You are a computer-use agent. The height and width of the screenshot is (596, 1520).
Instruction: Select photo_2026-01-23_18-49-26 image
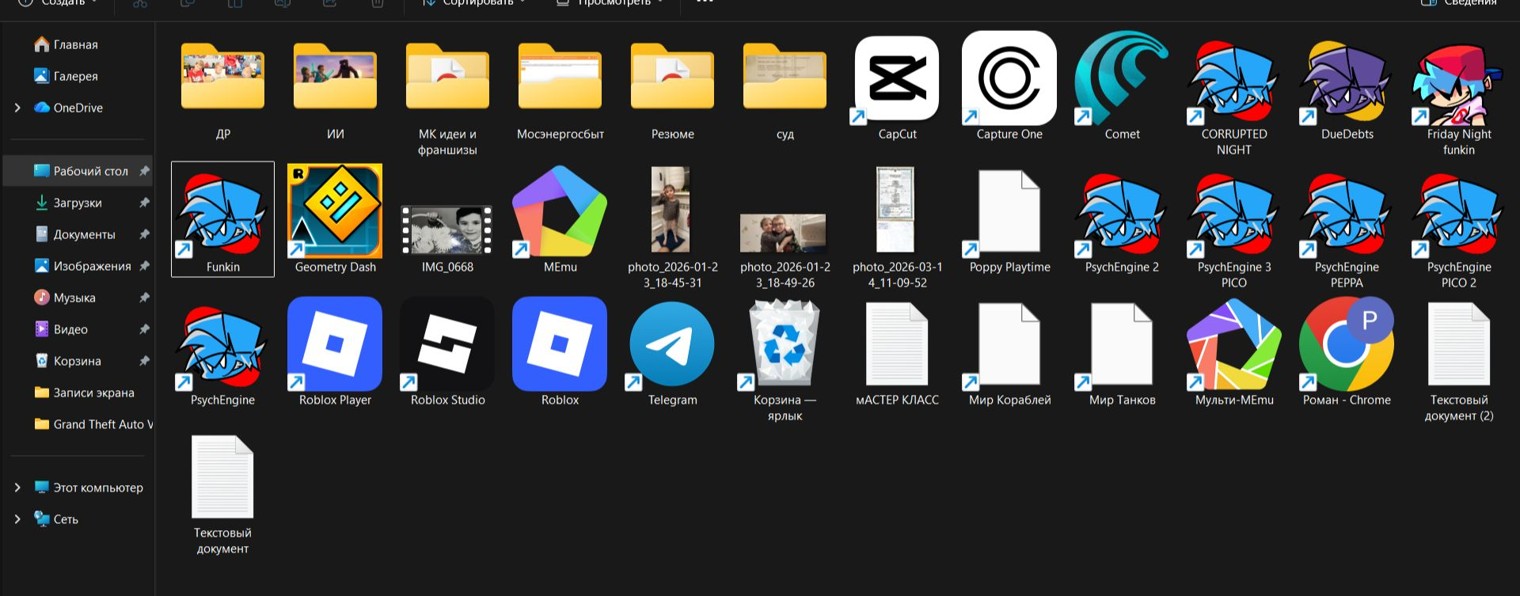click(x=785, y=250)
